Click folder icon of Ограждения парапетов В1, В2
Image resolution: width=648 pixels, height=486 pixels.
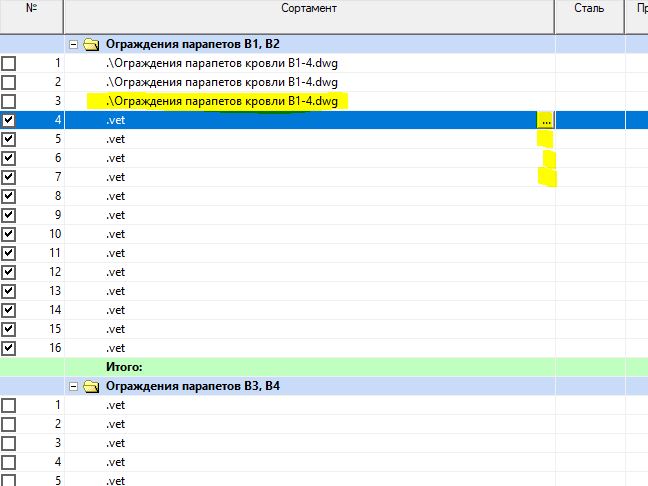click(x=91, y=45)
